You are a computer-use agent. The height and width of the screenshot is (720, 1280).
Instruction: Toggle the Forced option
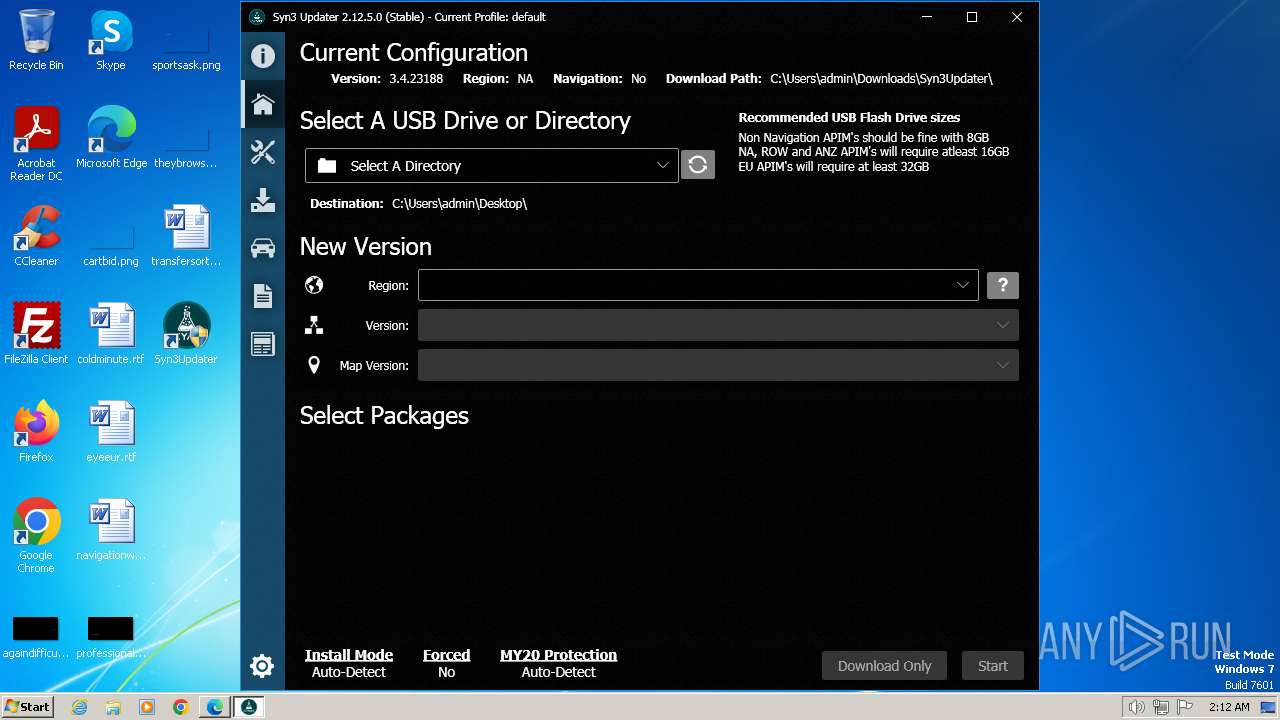click(446, 663)
